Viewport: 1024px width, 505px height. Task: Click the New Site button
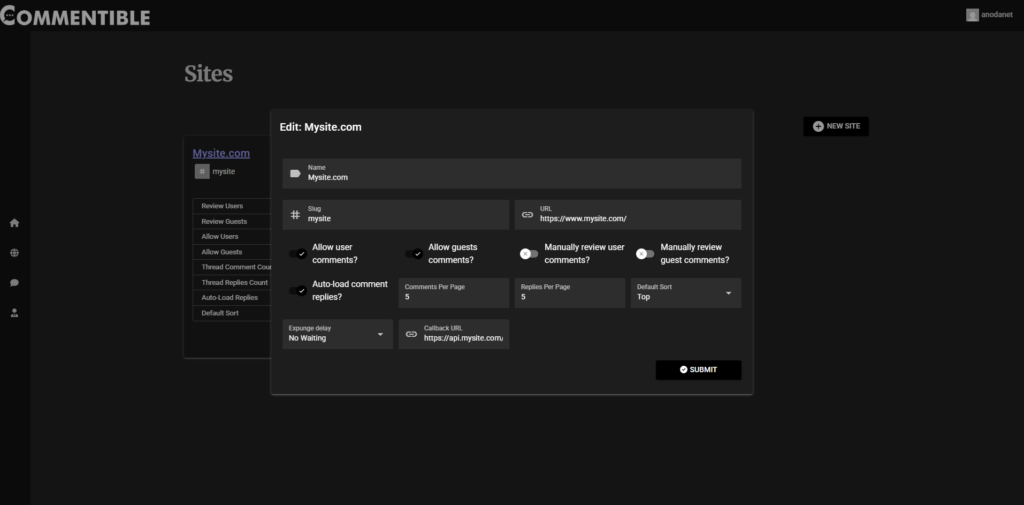836,127
